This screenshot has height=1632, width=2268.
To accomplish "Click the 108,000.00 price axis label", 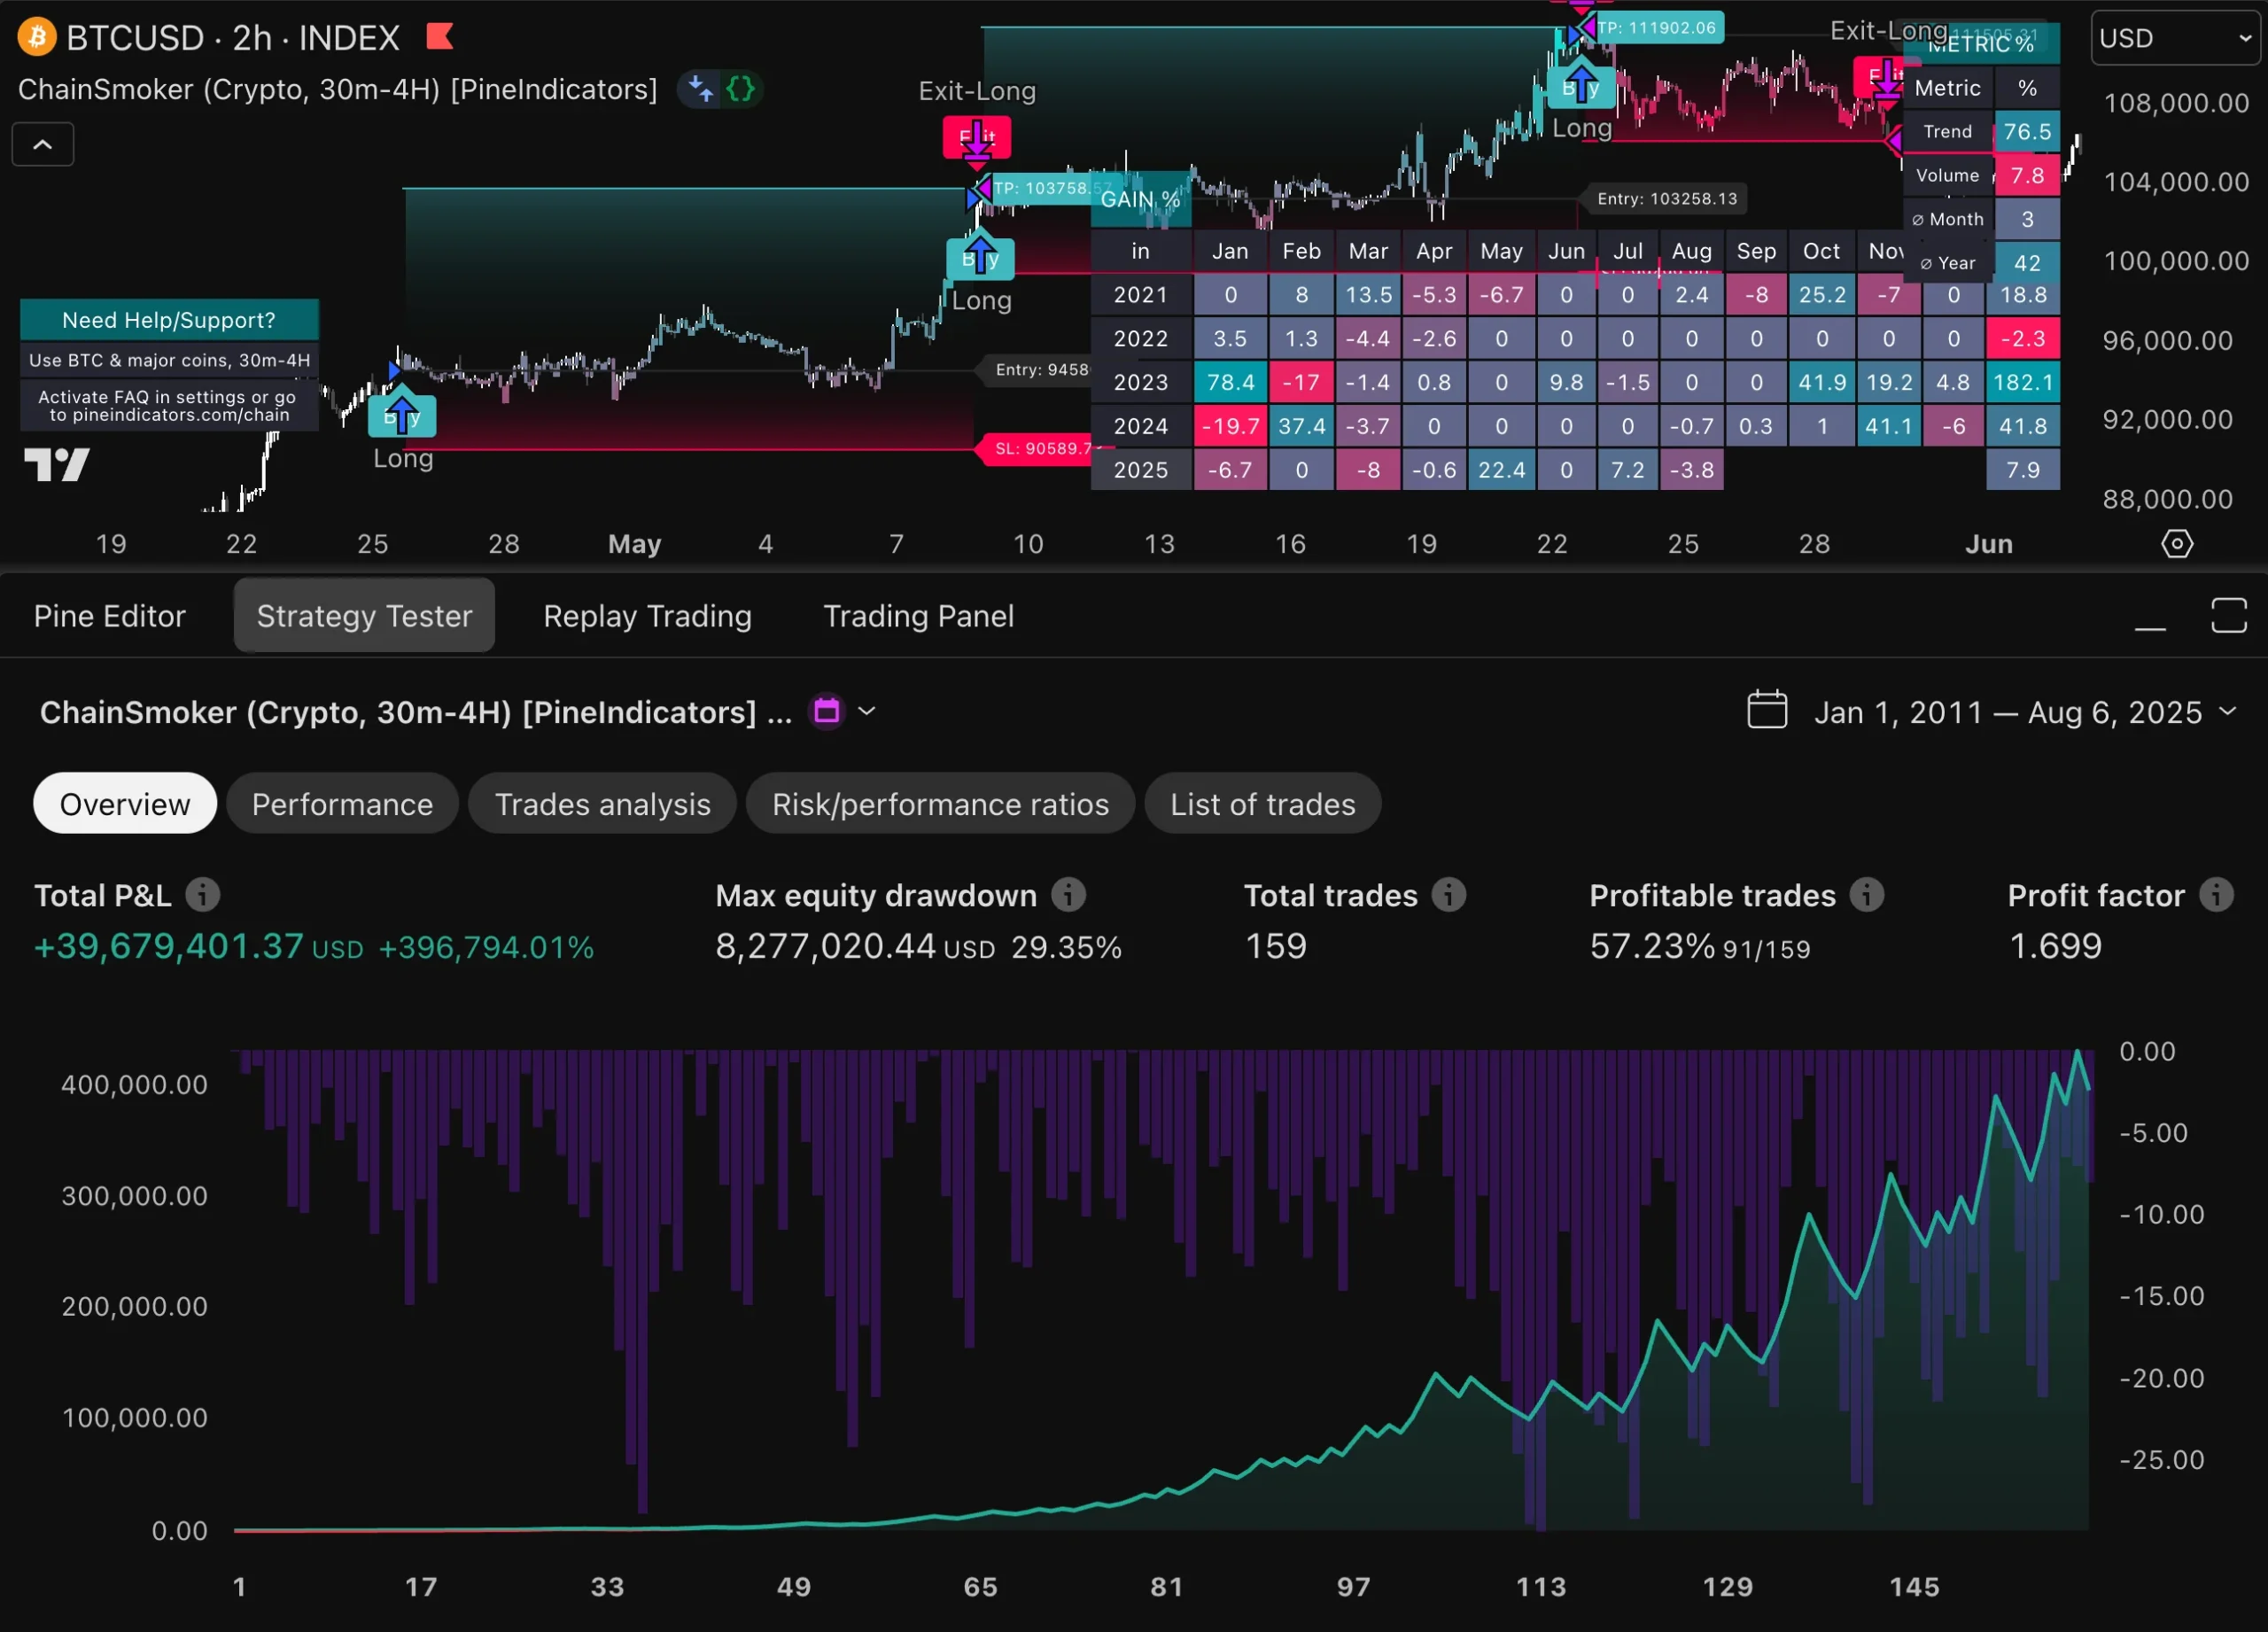I will (x=2176, y=103).
